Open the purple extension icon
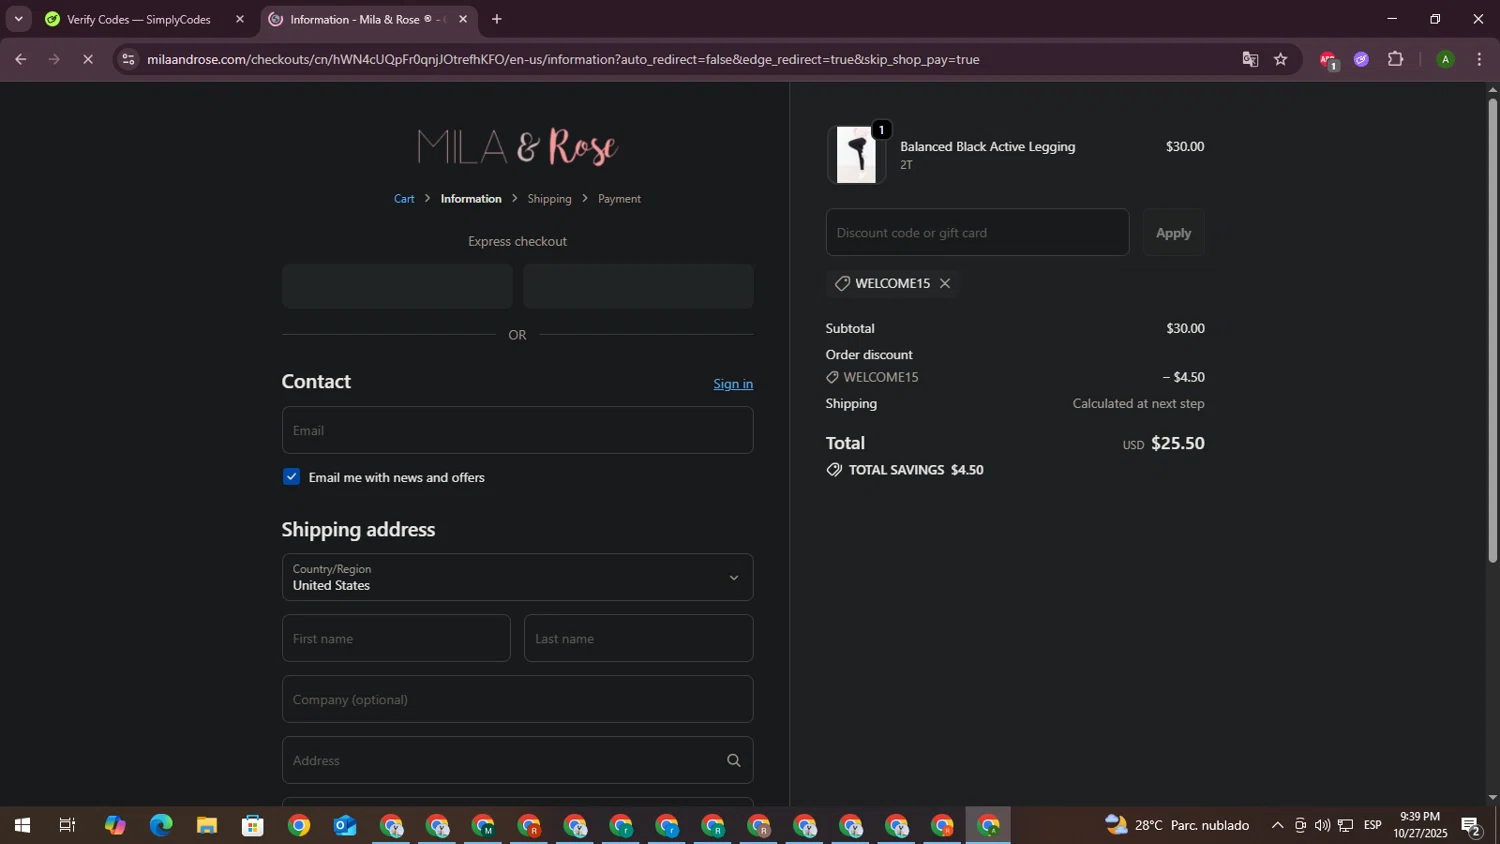Image resolution: width=1500 pixels, height=844 pixels. point(1361,59)
